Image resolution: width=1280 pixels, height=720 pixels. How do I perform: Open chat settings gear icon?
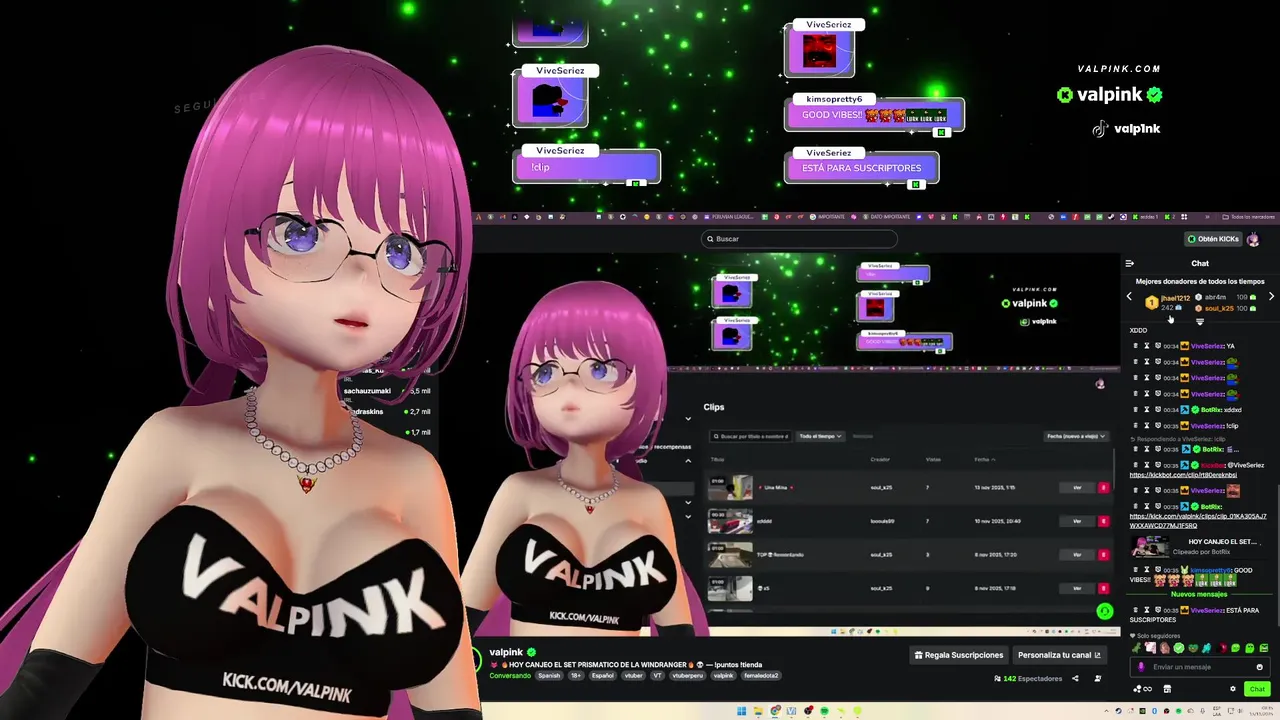tap(1233, 689)
